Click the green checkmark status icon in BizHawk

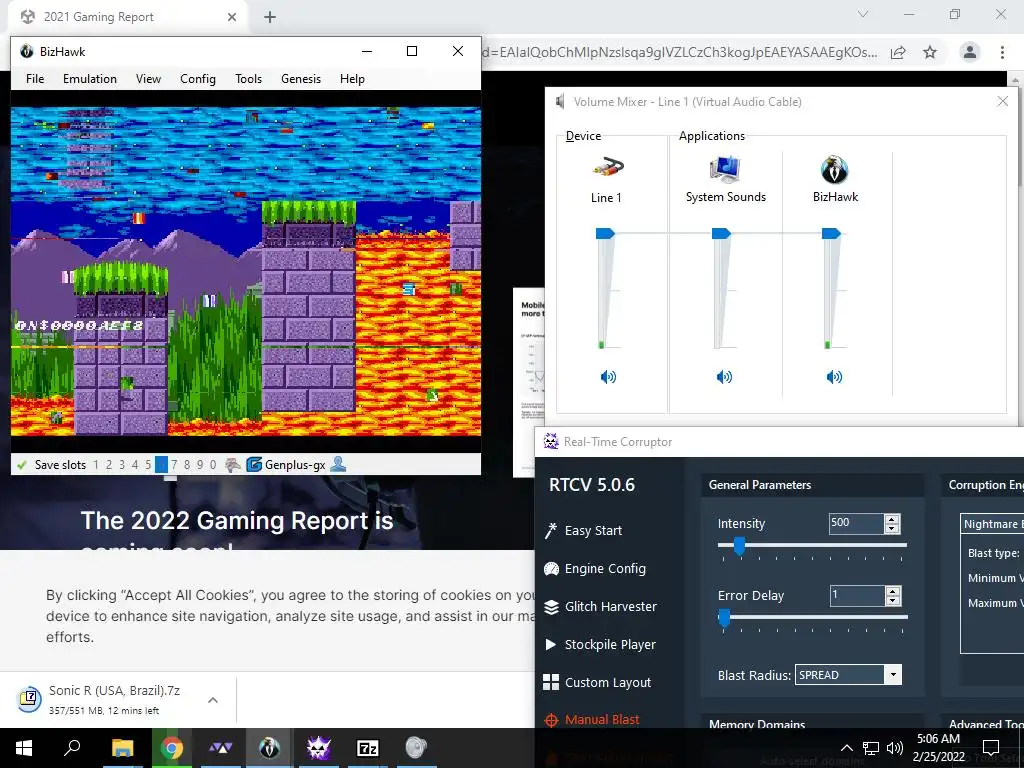22,465
